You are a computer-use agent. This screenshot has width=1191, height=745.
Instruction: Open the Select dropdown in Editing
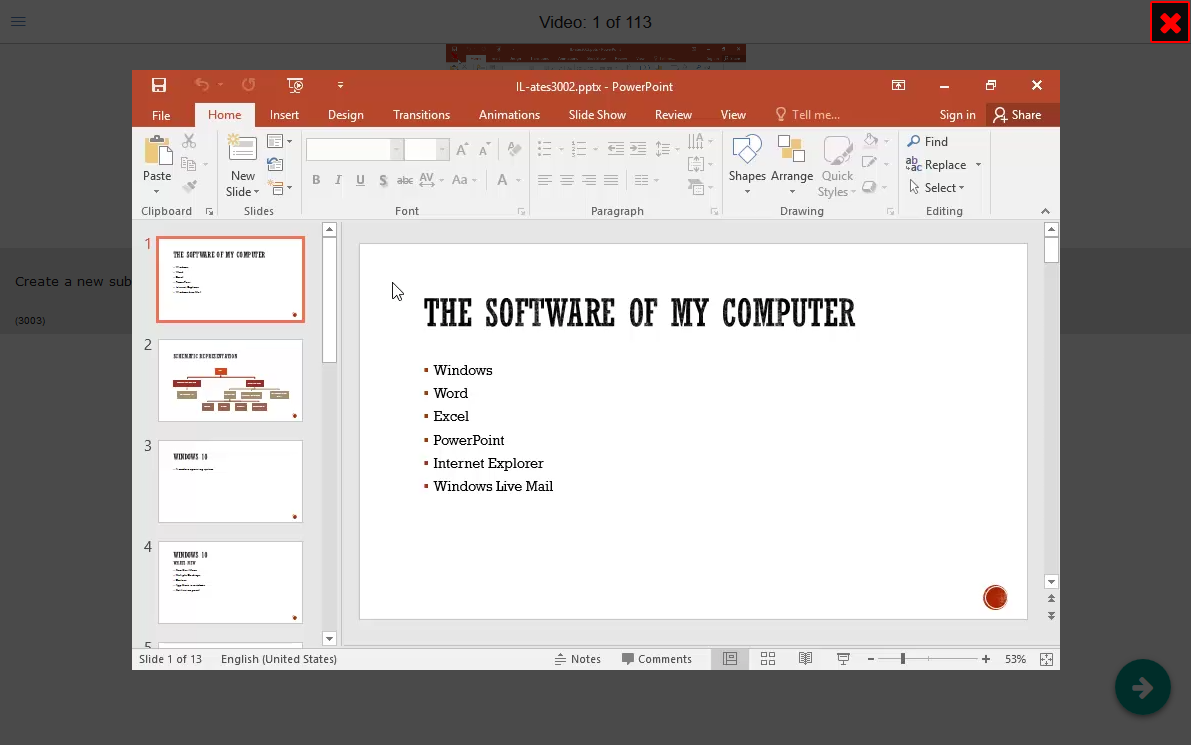(x=939, y=187)
